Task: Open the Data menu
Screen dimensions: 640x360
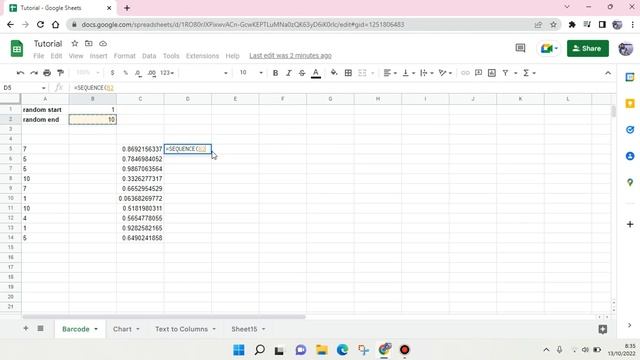Action: 149,56
